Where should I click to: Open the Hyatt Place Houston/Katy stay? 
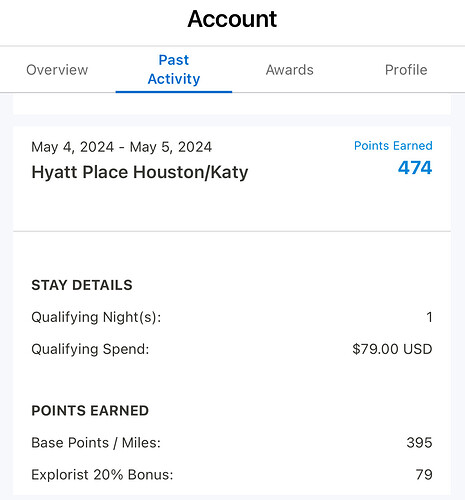(140, 172)
